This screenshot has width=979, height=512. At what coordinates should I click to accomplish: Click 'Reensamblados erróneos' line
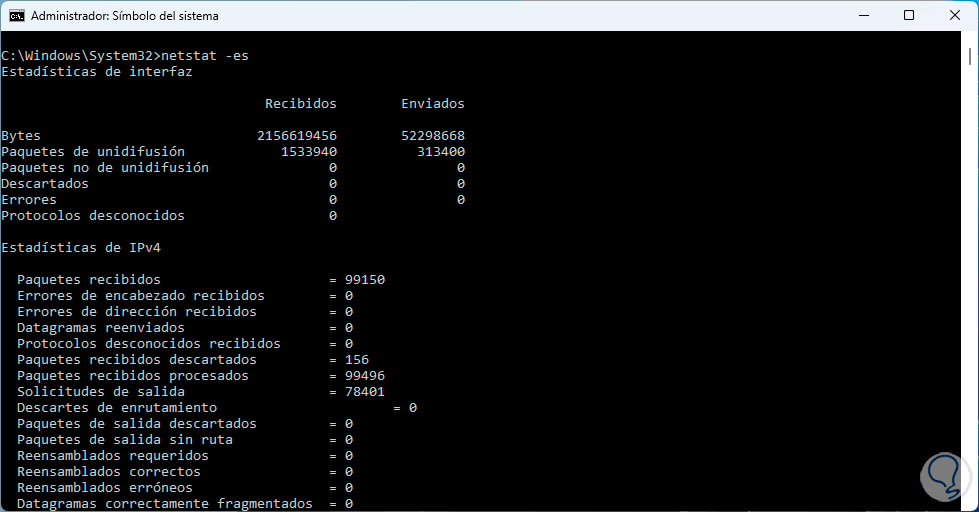coord(185,488)
